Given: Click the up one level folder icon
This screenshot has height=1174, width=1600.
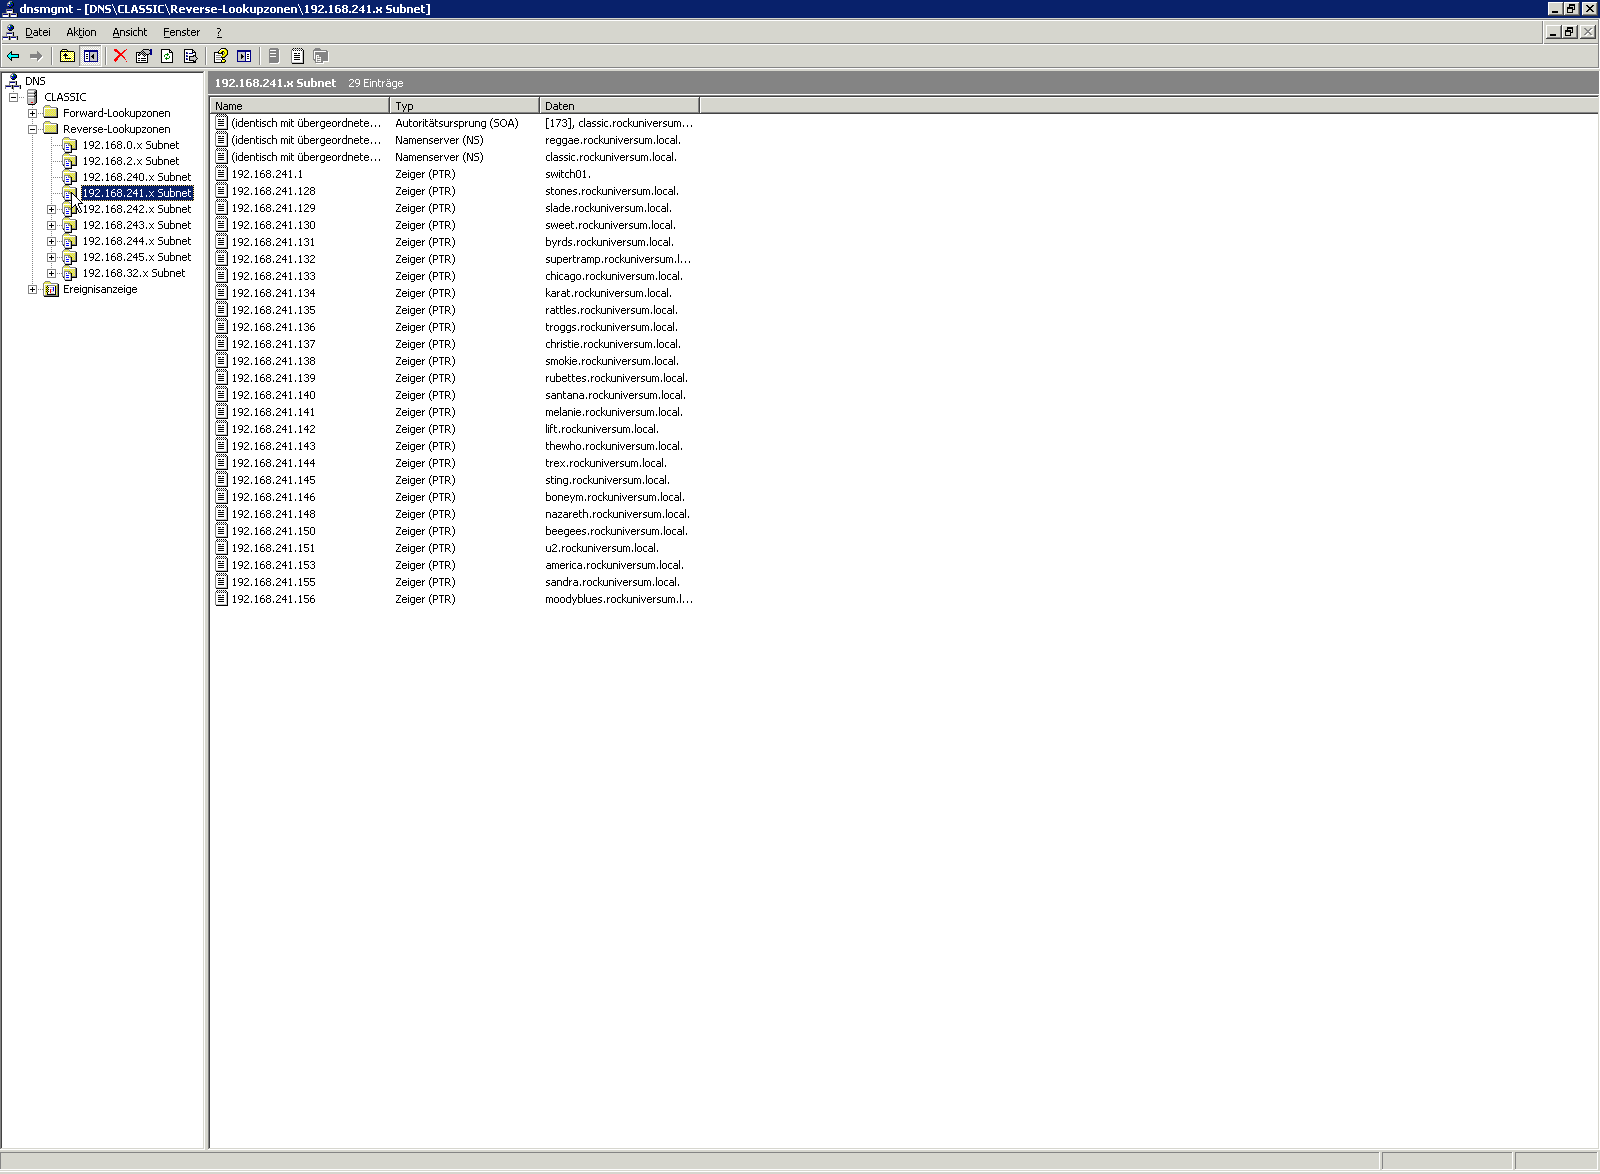Looking at the screenshot, I should (x=67, y=56).
